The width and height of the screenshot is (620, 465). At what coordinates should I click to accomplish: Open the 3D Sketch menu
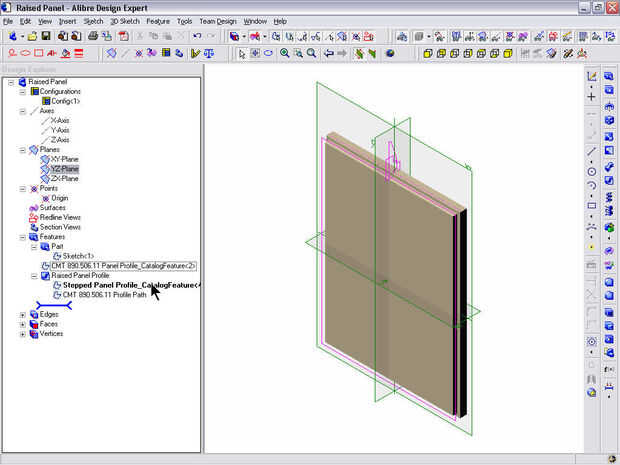[124, 21]
